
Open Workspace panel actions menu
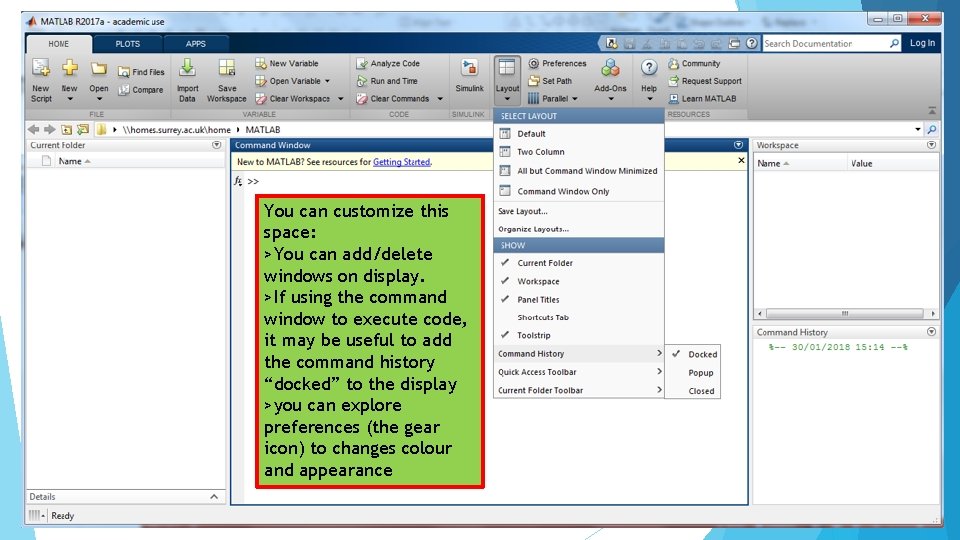click(931, 145)
